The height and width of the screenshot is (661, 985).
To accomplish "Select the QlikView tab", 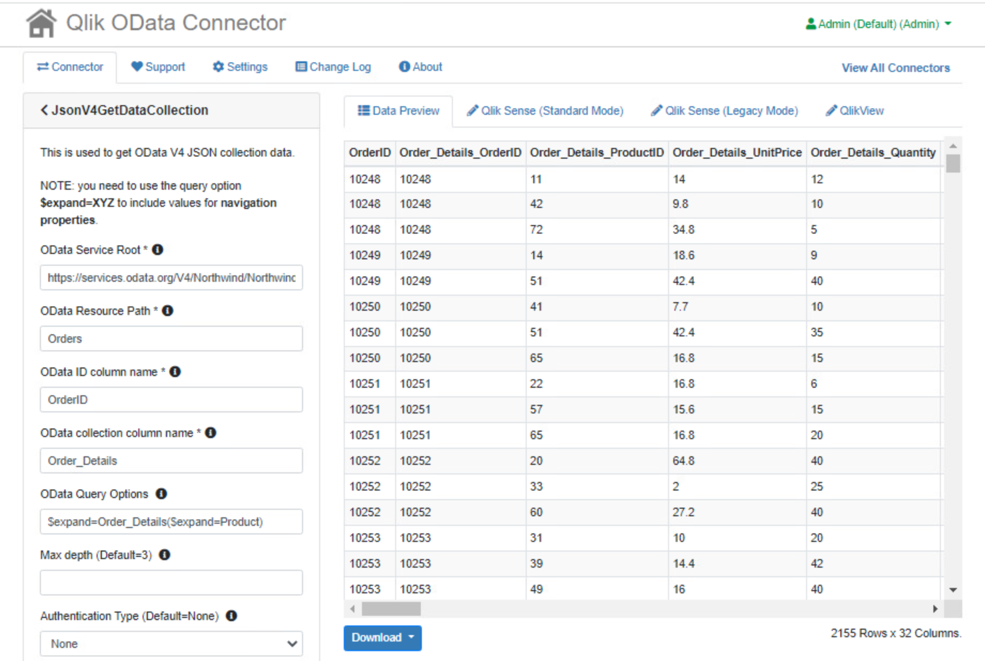I will coord(855,111).
